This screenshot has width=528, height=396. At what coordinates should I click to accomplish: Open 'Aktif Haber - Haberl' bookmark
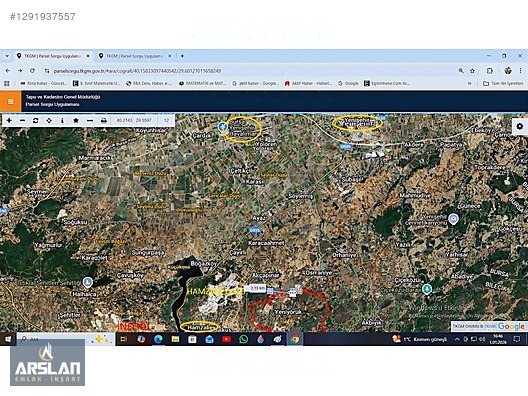coord(308,83)
